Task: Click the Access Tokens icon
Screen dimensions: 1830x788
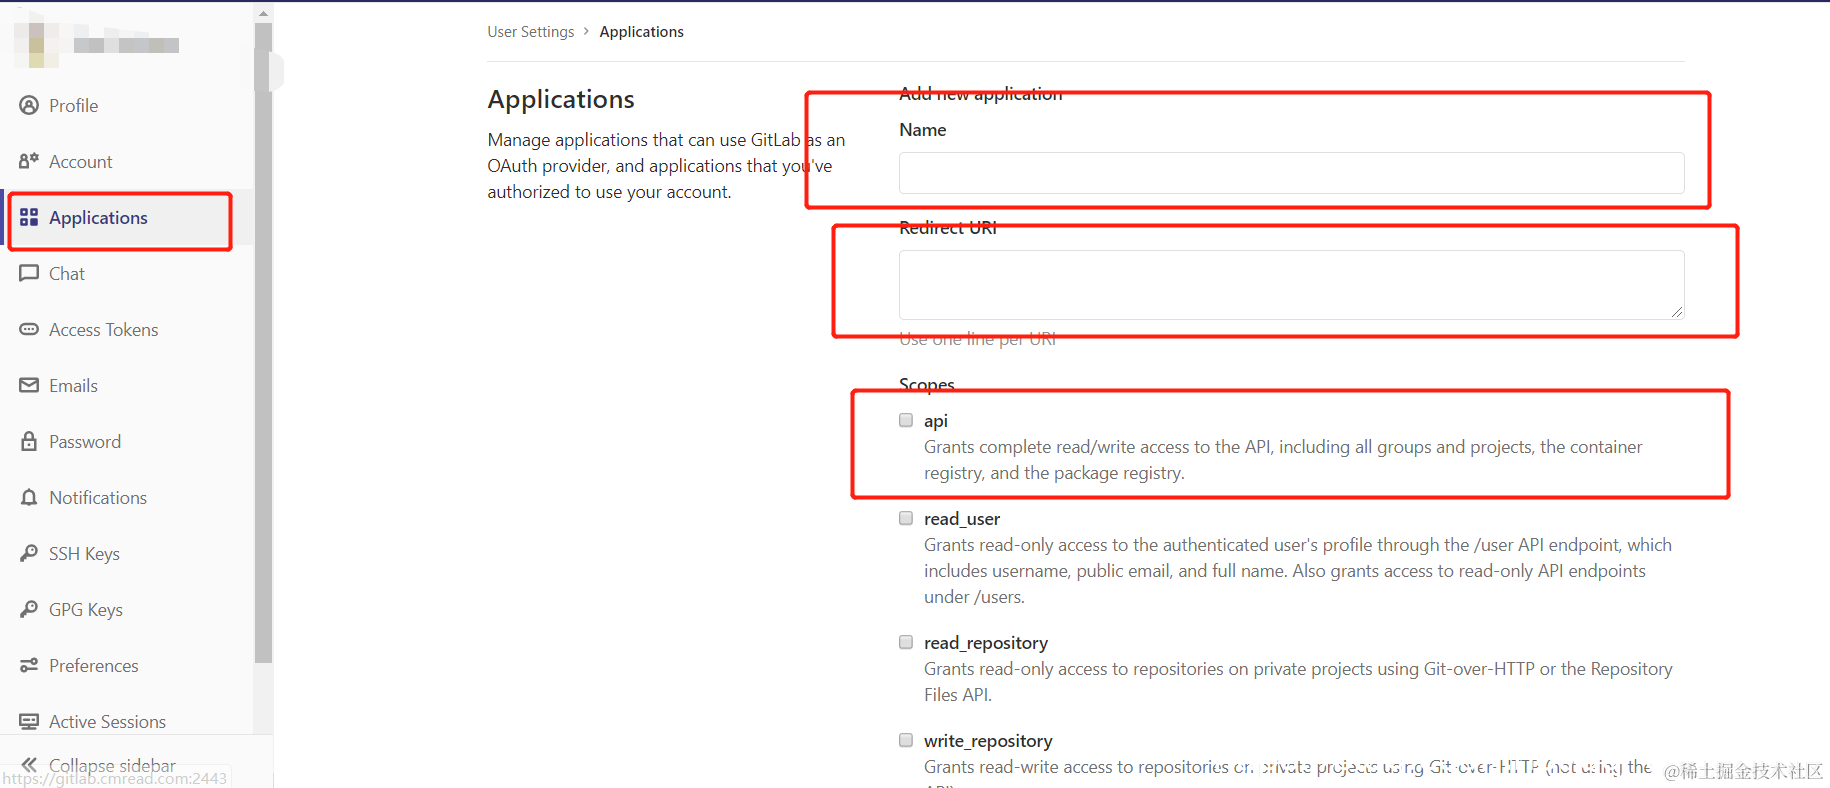Action: (x=29, y=329)
